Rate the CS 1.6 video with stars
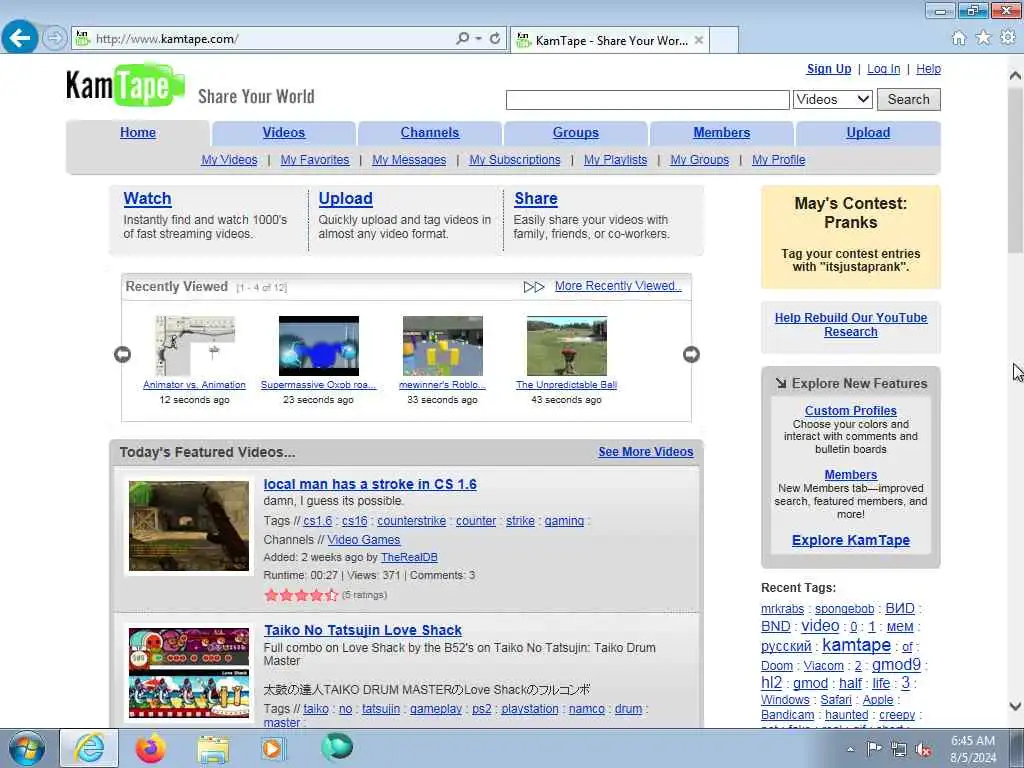 click(x=301, y=595)
